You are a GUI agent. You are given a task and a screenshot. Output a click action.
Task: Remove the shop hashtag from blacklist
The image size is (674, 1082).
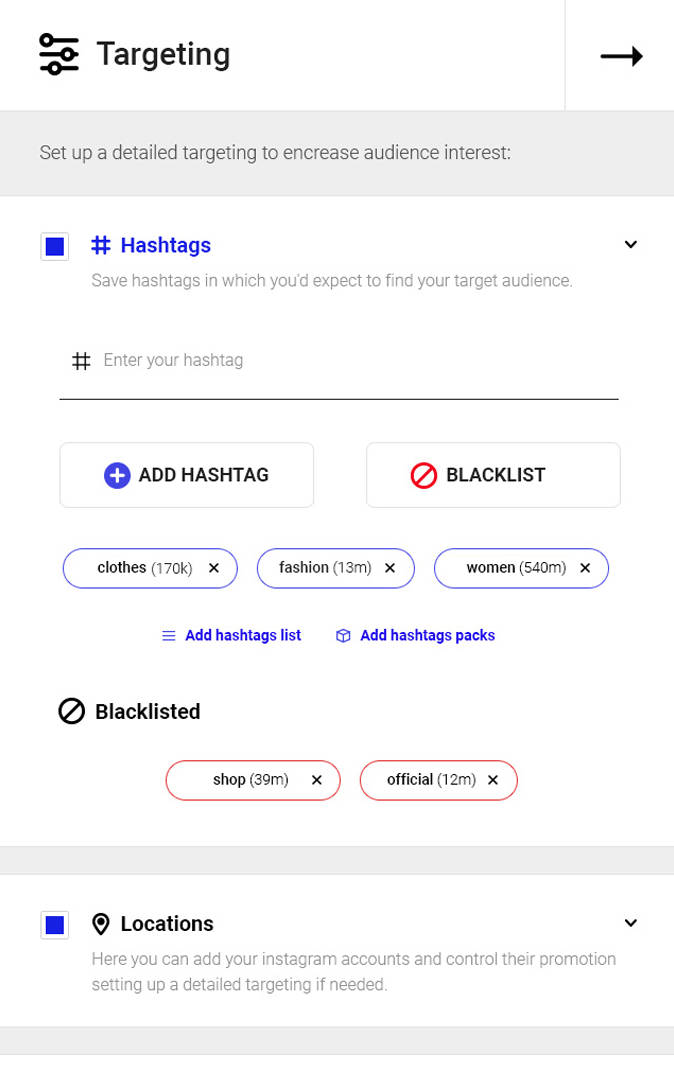(x=317, y=780)
